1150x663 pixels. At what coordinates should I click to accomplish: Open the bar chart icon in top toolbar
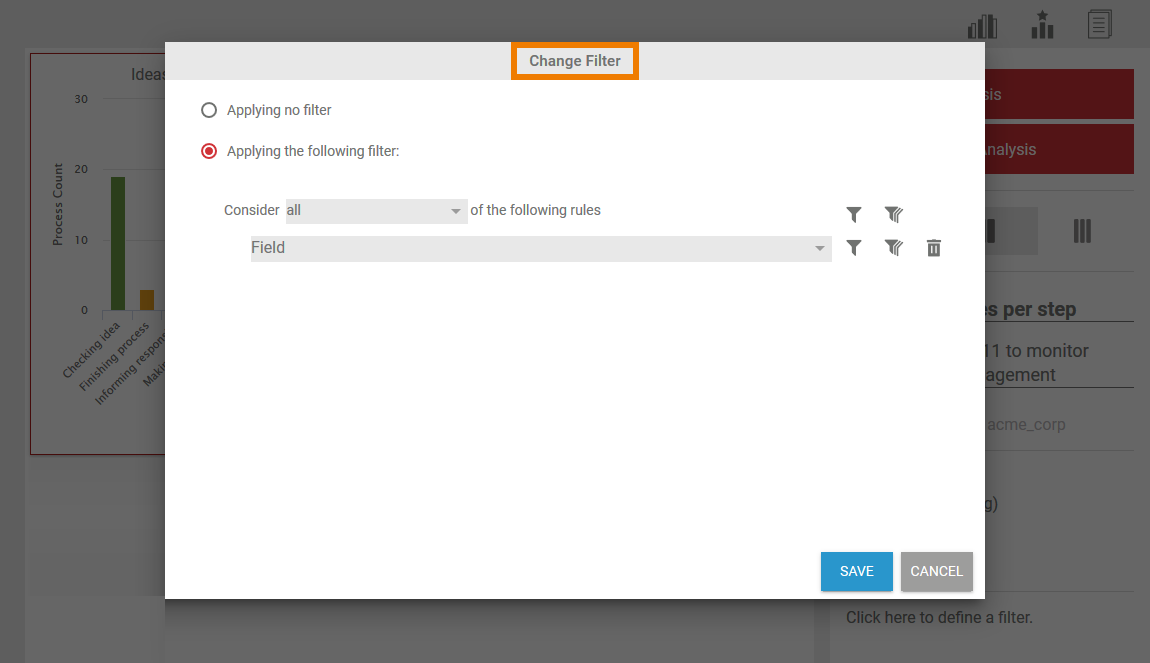tap(982, 26)
